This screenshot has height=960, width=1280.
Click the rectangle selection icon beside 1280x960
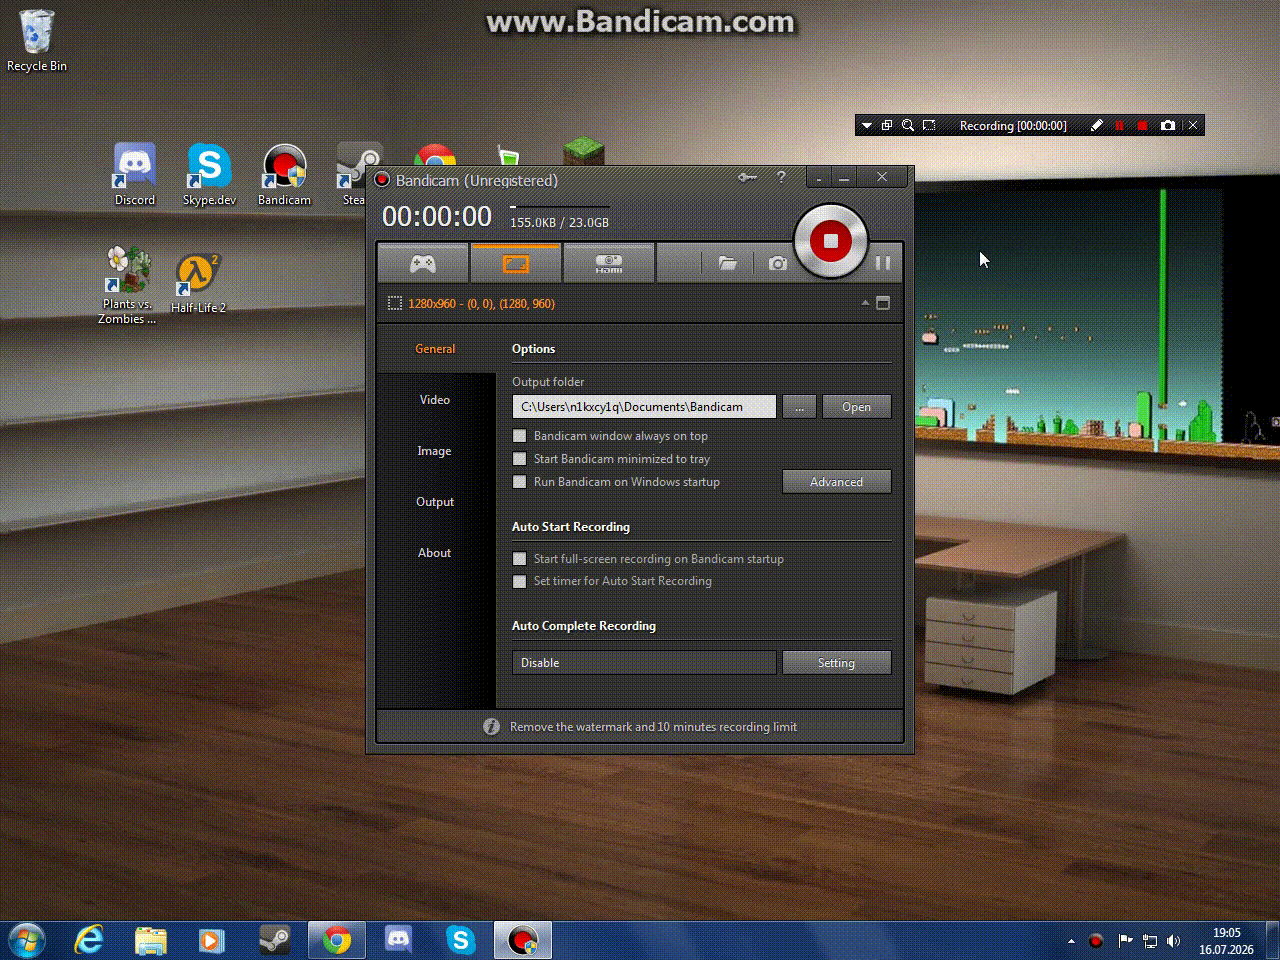395,303
